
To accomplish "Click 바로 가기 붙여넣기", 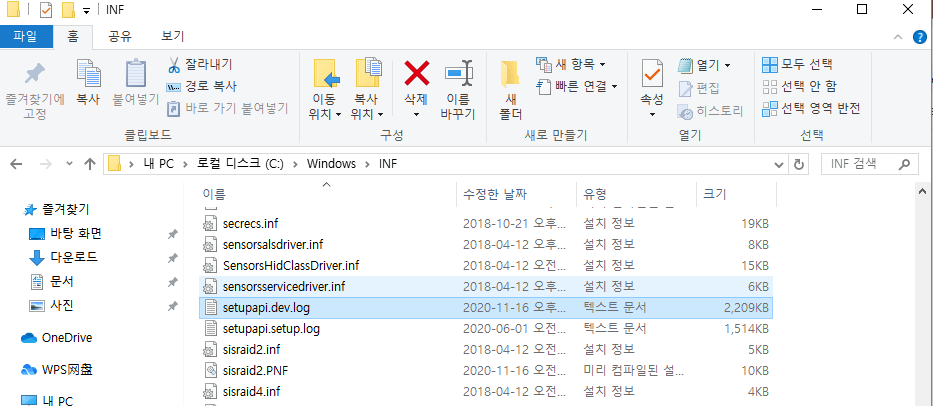I will pos(227,108).
